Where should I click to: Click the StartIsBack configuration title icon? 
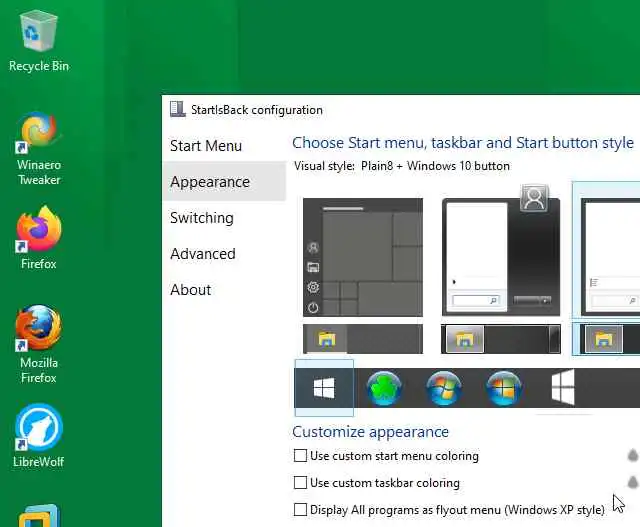[x=178, y=109]
